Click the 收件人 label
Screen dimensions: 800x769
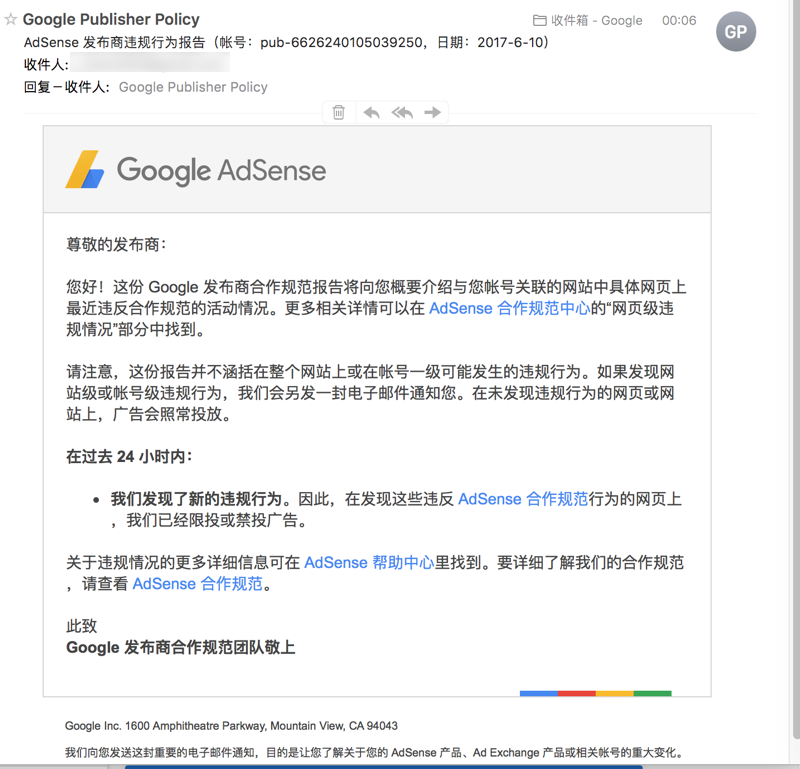coord(46,65)
